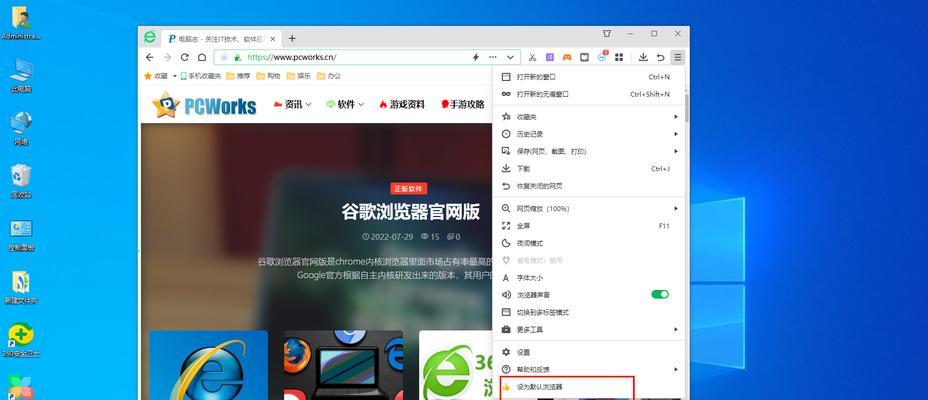Select 360安全卫士 desktop icon
The image size is (928, 400).
(21, 340)
